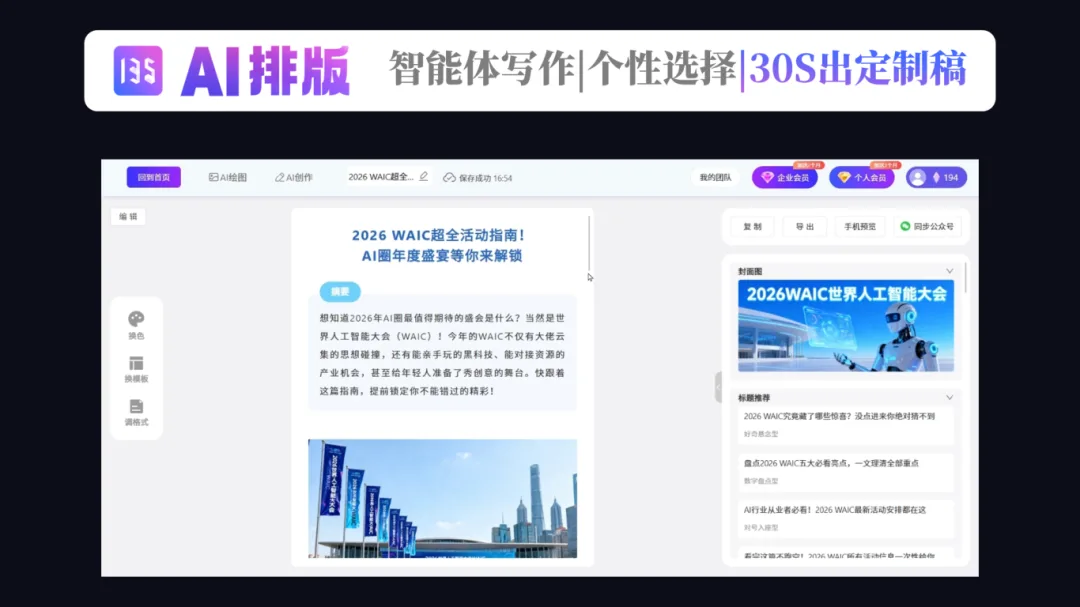Click the summary paragraph starting 想知道2026年
1080x607 pixels.
point(442,354)
